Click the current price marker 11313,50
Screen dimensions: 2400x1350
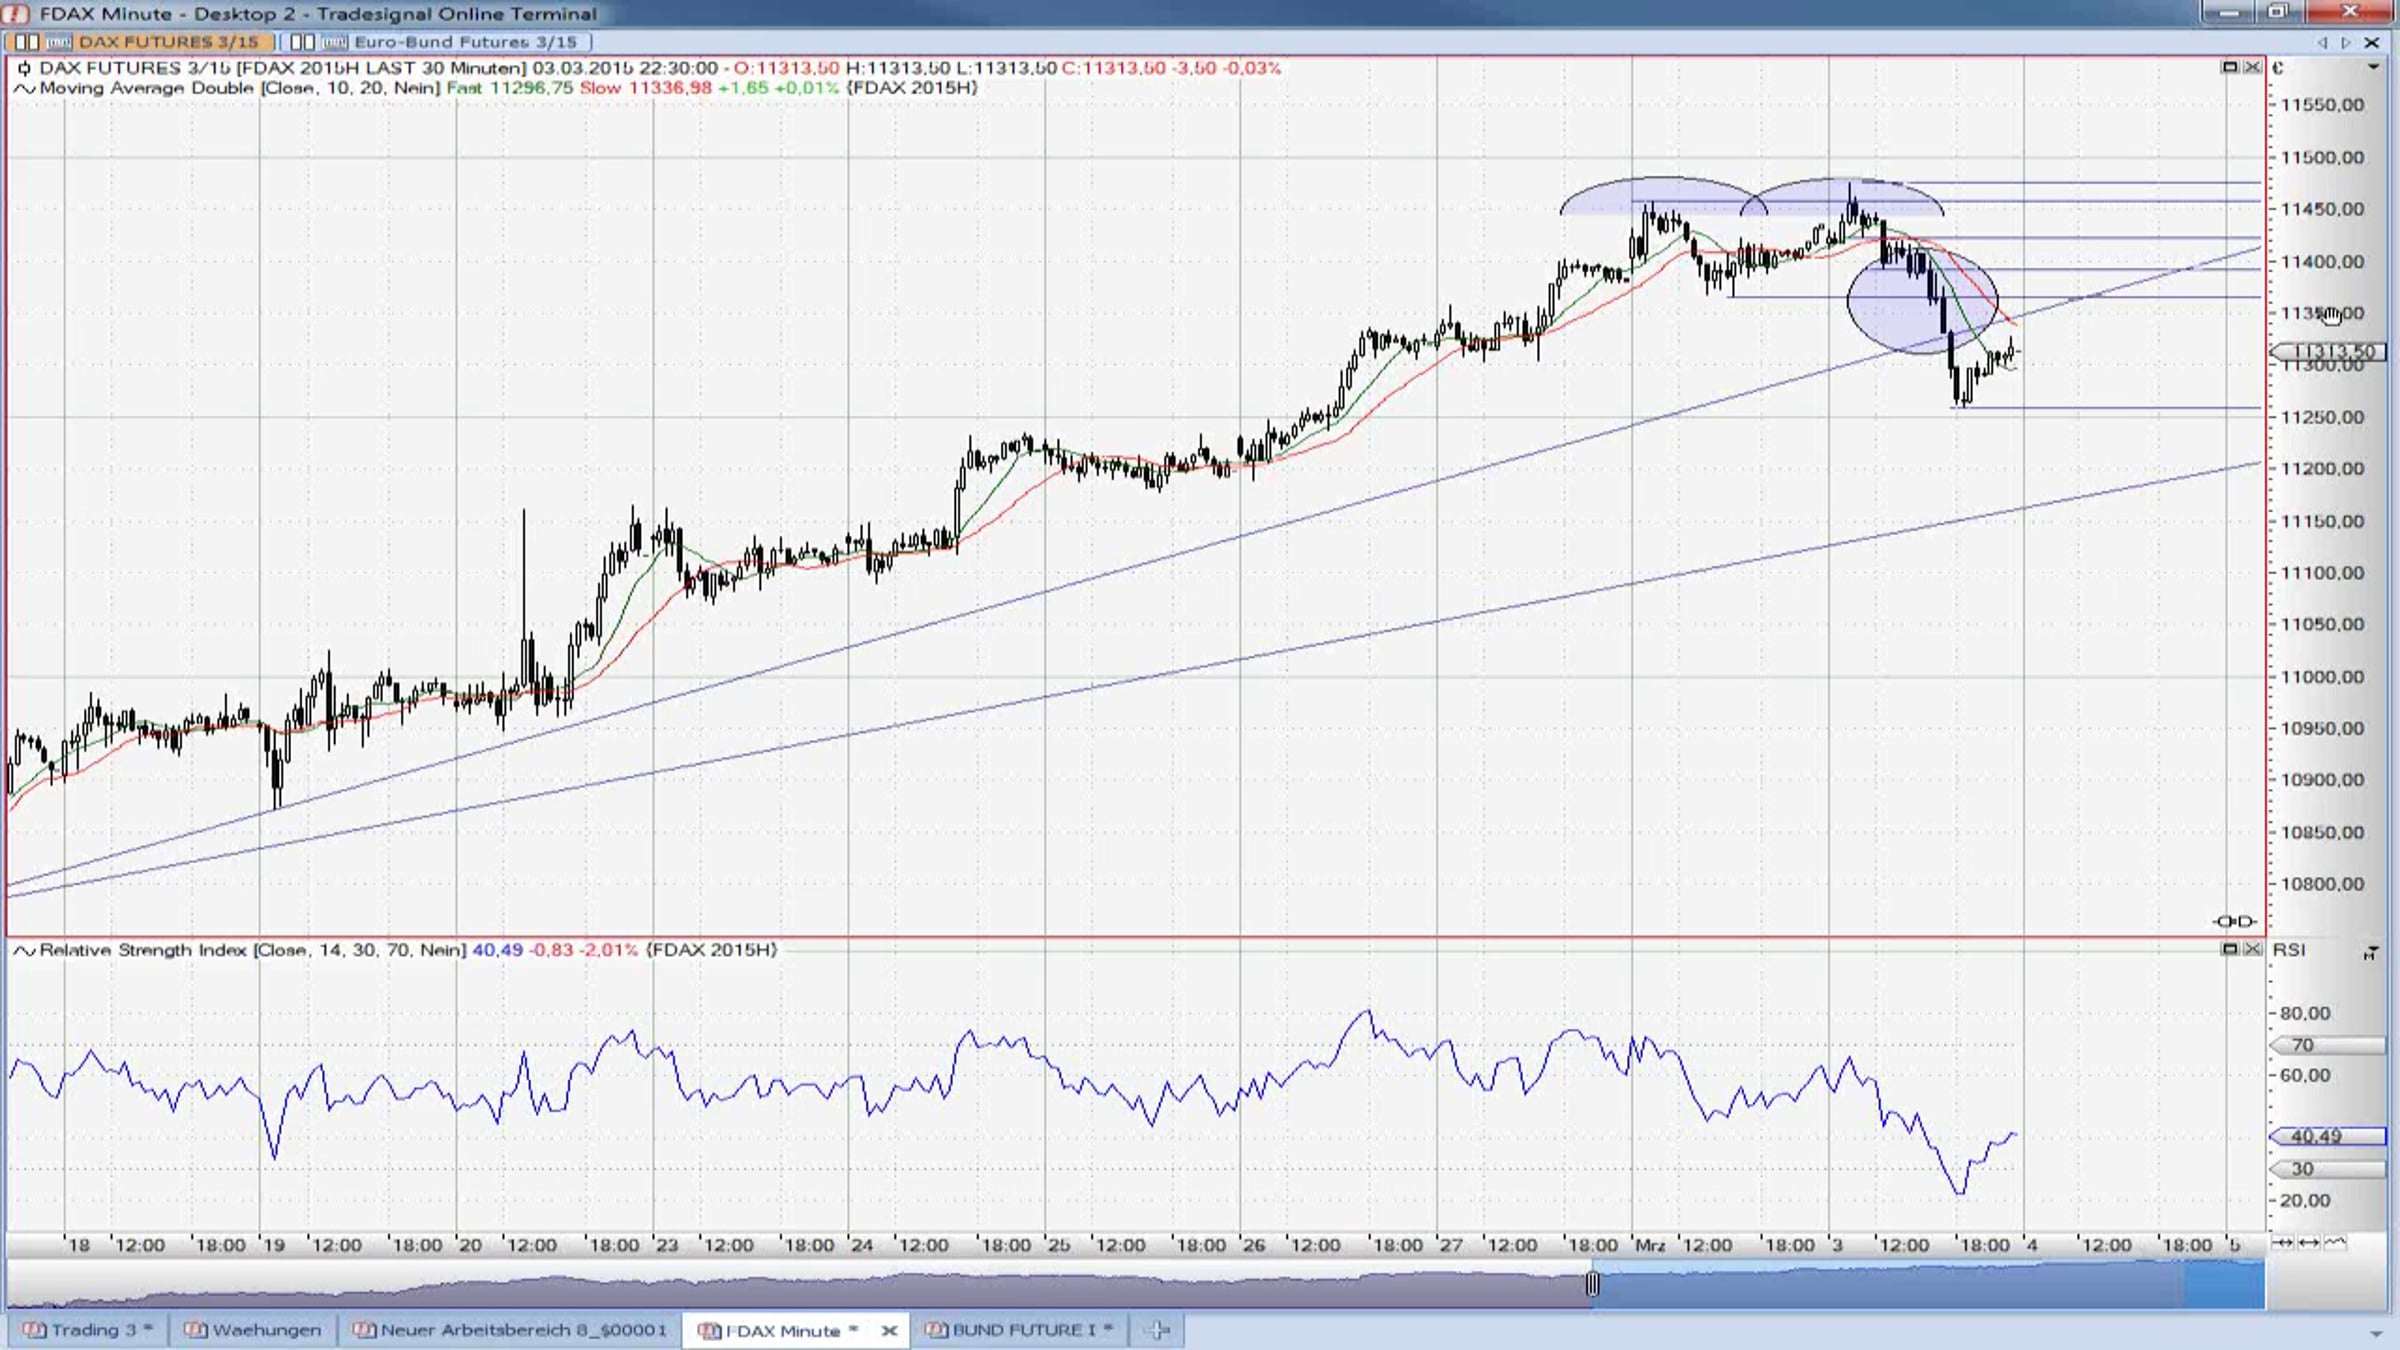[2328, 352]
